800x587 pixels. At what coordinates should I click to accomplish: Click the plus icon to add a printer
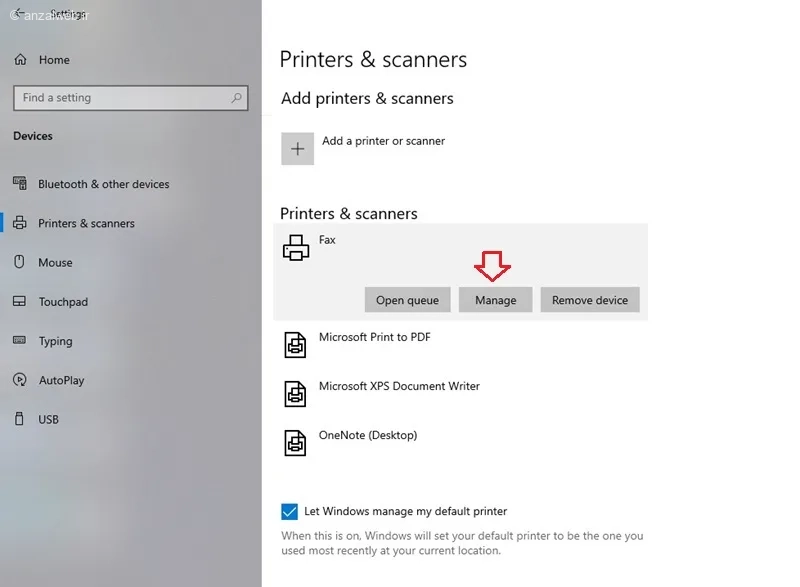tap(297, 149)
